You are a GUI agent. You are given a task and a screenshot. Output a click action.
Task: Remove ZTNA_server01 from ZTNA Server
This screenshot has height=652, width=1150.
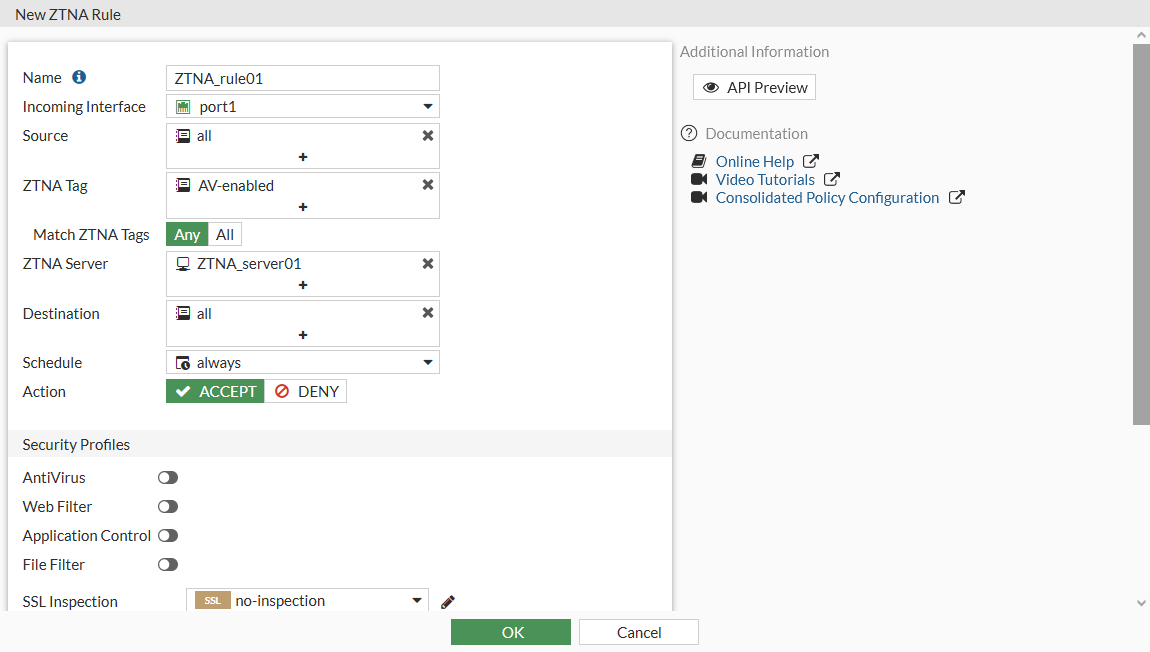pos(428,264)
